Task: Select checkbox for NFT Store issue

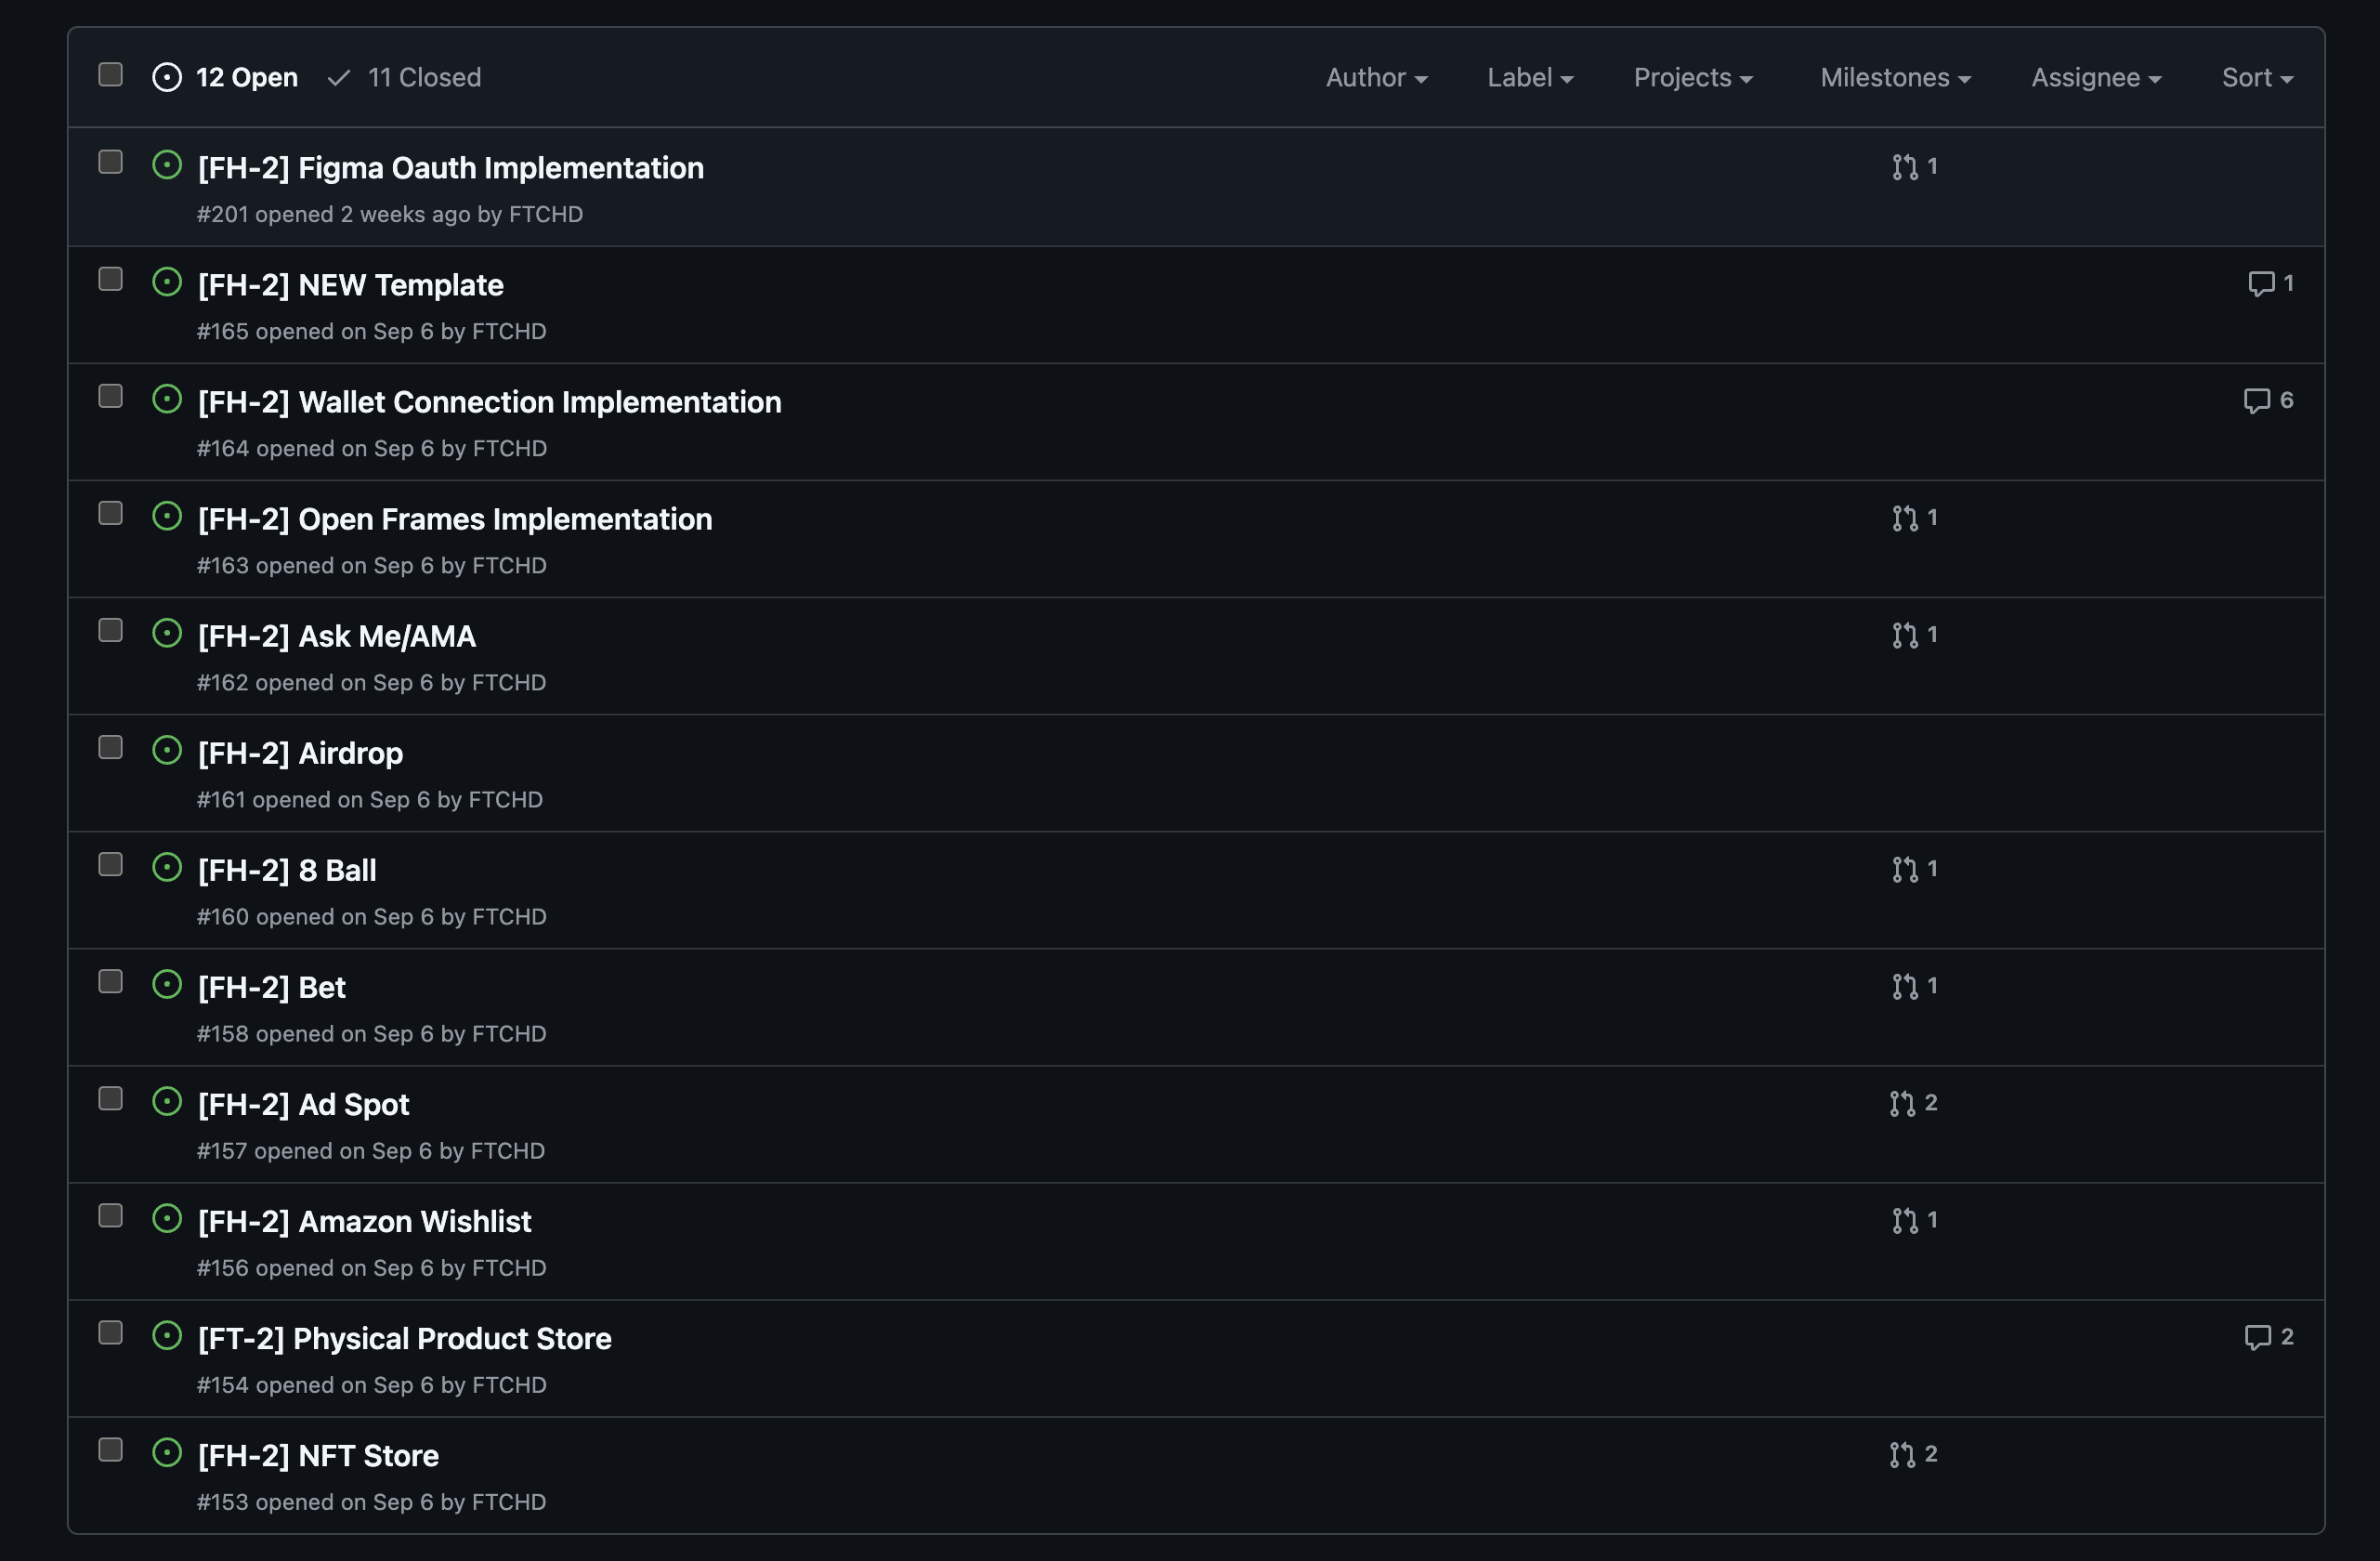Action: 111,1449
